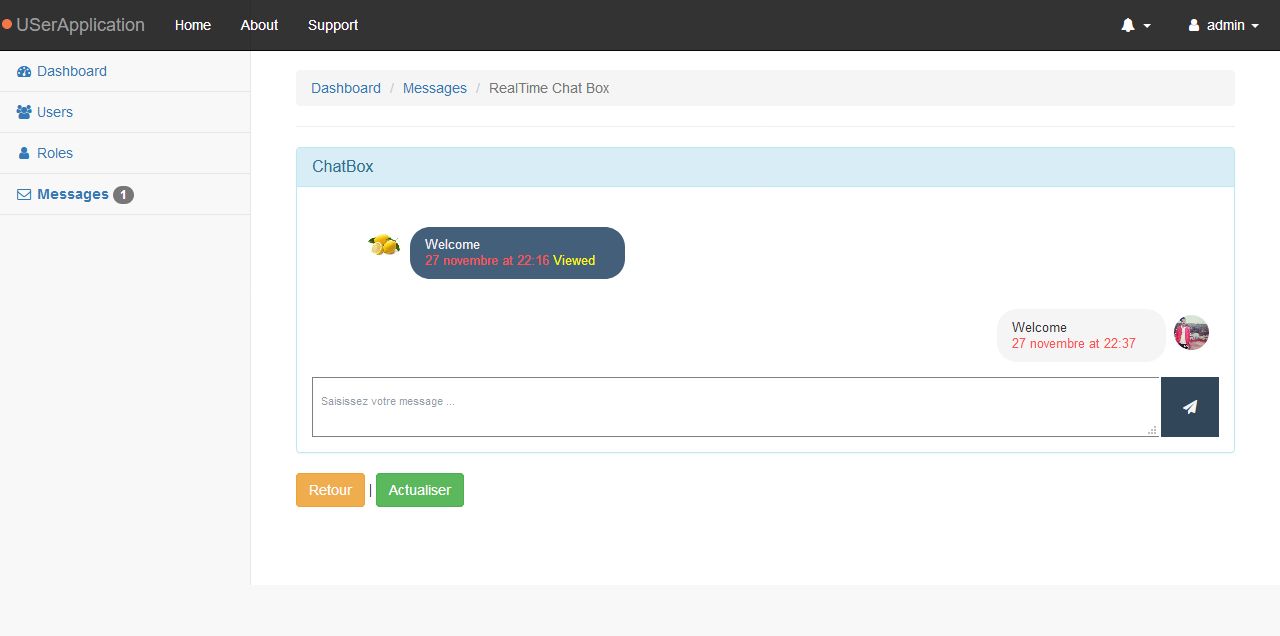The width and height of the screenshot is (1280, 636).
Task: Click the notification bell icon
Action: tap(1128, 25)
